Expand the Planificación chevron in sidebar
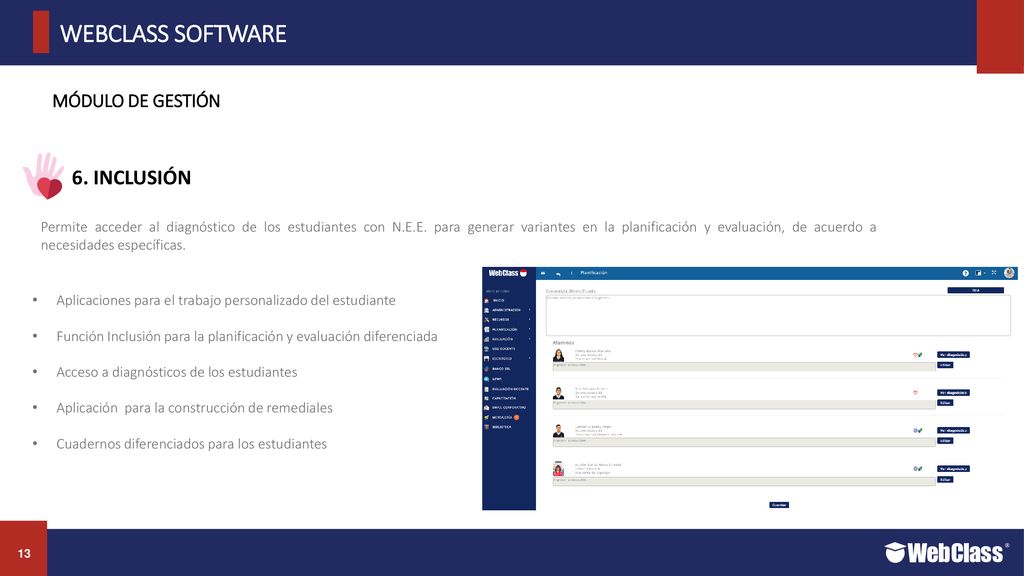1024x576 pixels. coord(530,329)
